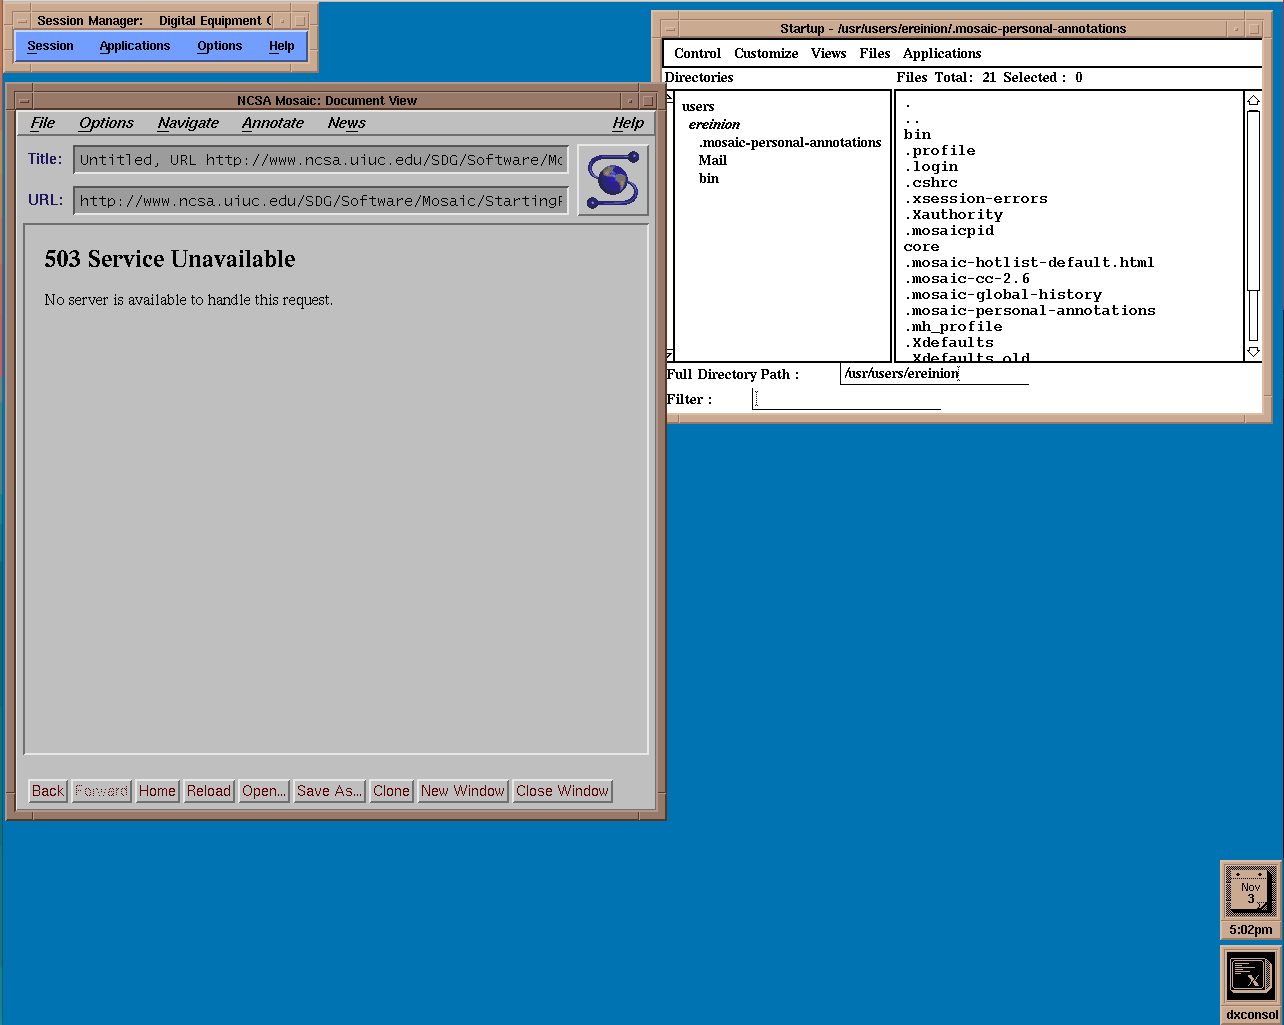Open the calendar icon showing Nov 3
Viewport: 1284px width, 1025px height.
tap(1250, 892)
